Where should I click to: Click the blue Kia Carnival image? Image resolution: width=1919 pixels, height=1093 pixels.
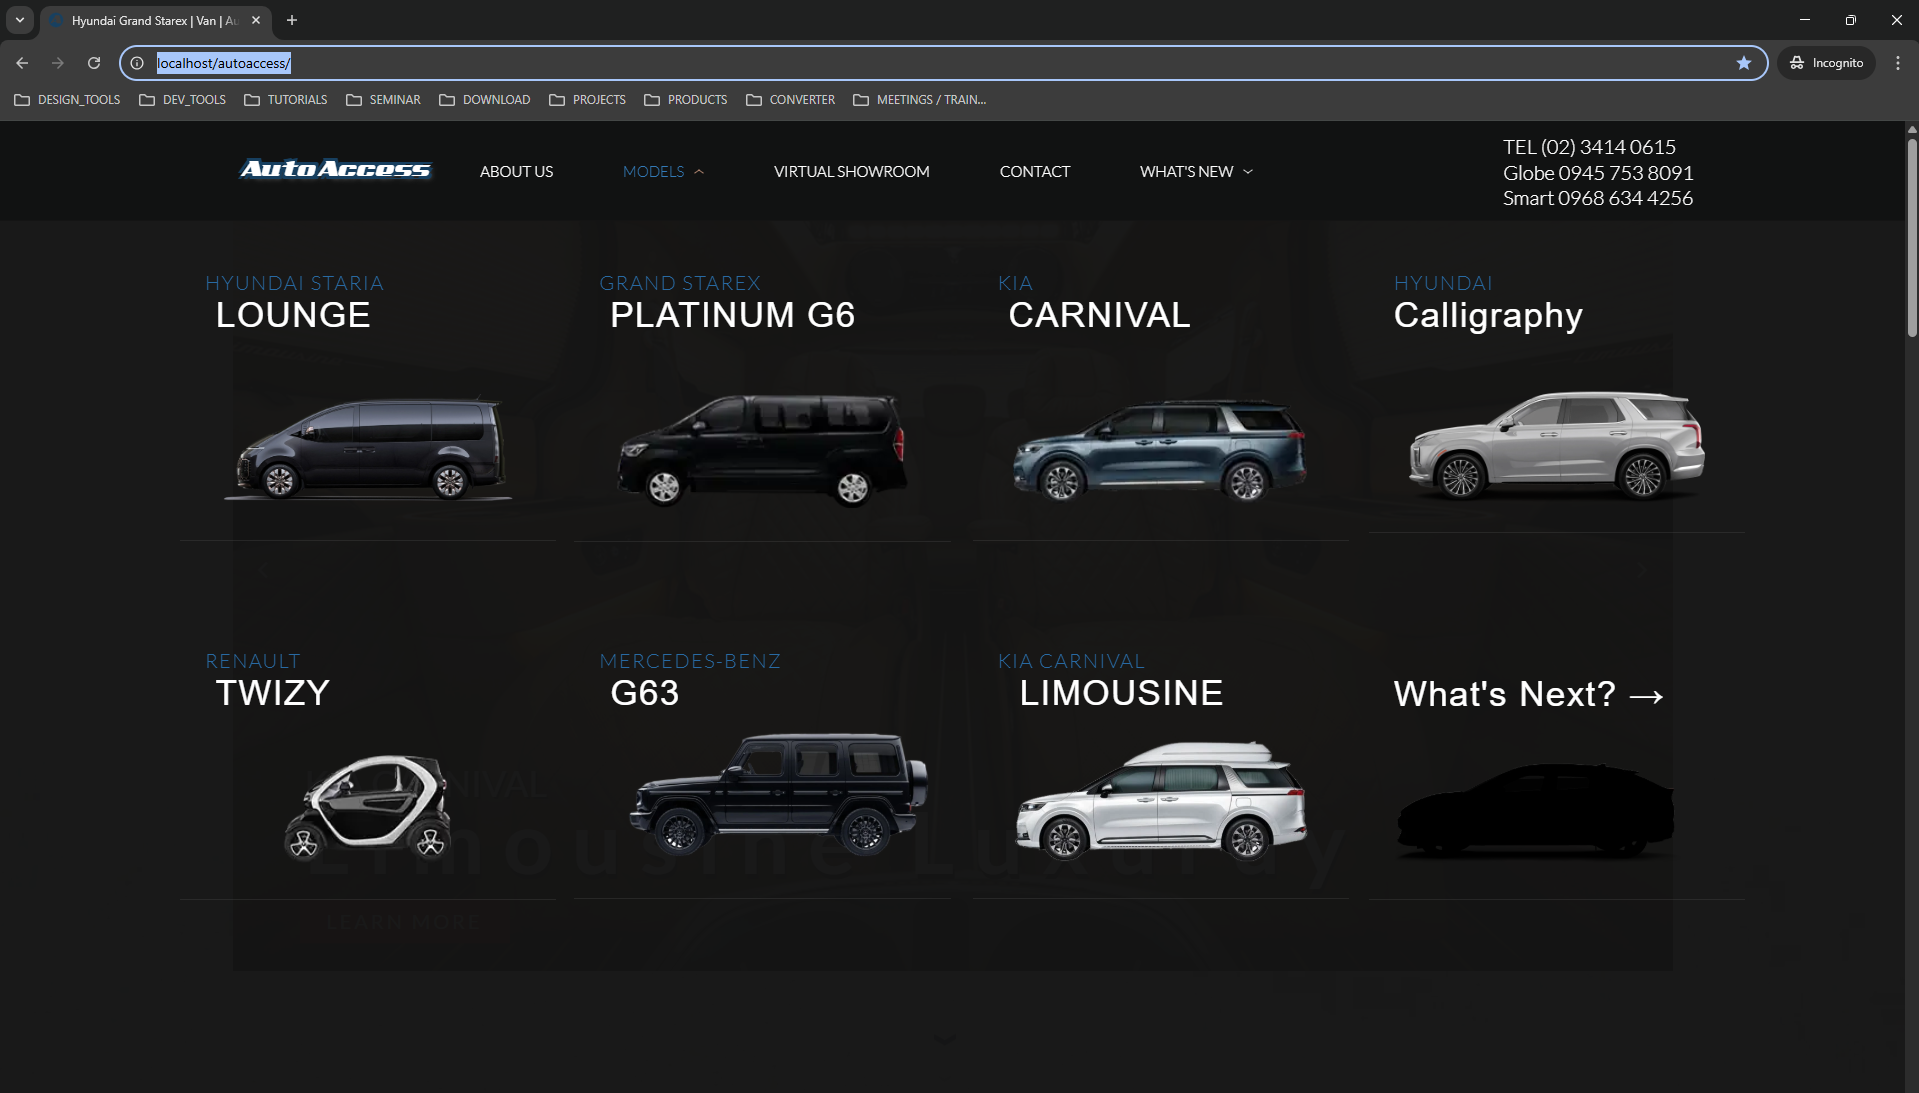pos(1160,450)
